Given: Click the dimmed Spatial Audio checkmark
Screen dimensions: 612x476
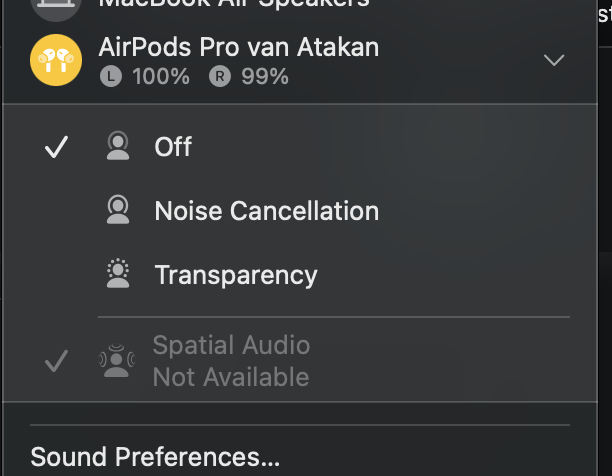Looking at the screenshot, I should pyautogui.click(x=57, y=361).
